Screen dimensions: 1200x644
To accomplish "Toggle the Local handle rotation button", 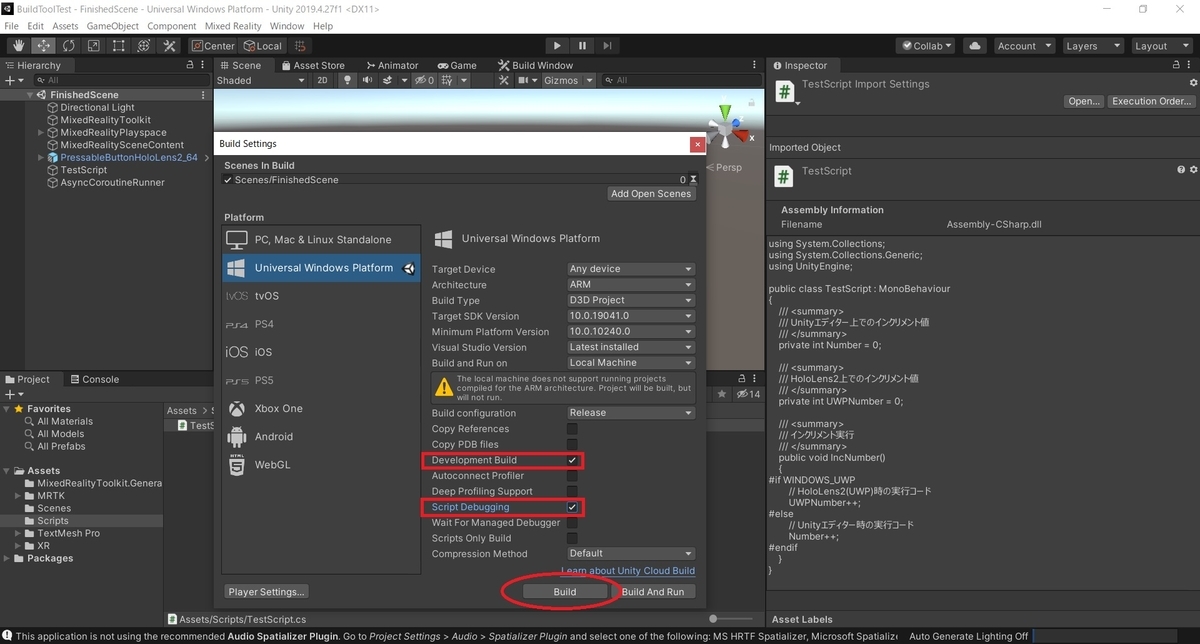I will (263, 46).
